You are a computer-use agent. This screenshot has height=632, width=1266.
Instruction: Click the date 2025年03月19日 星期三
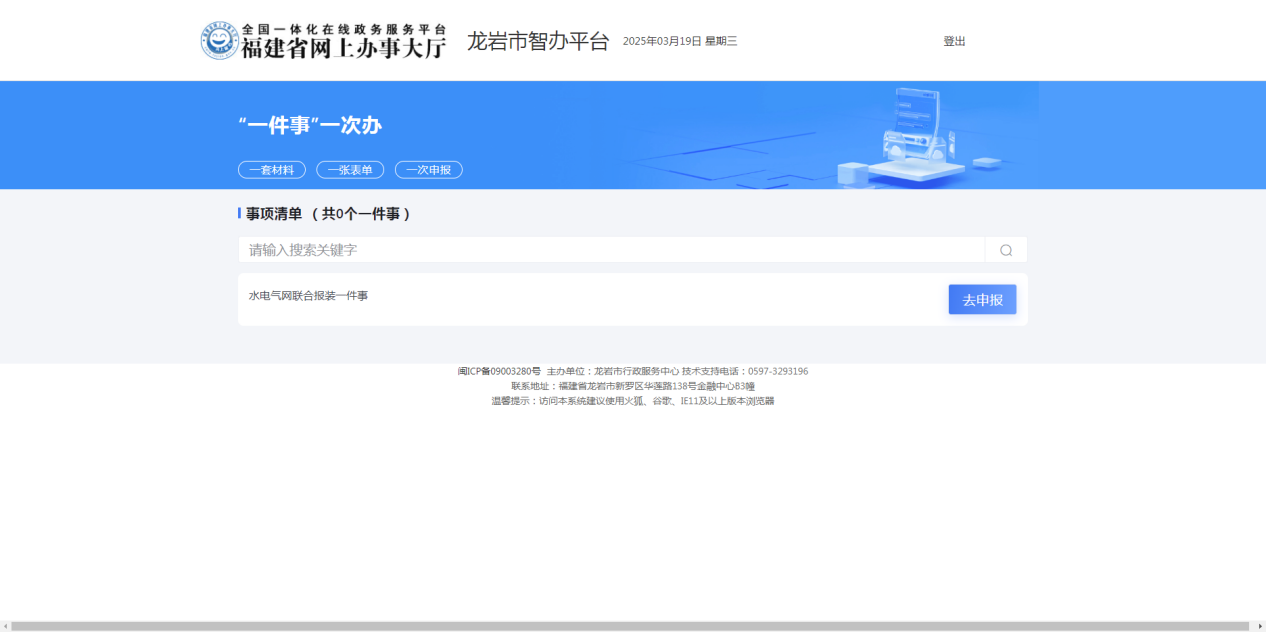pos(680,41)
